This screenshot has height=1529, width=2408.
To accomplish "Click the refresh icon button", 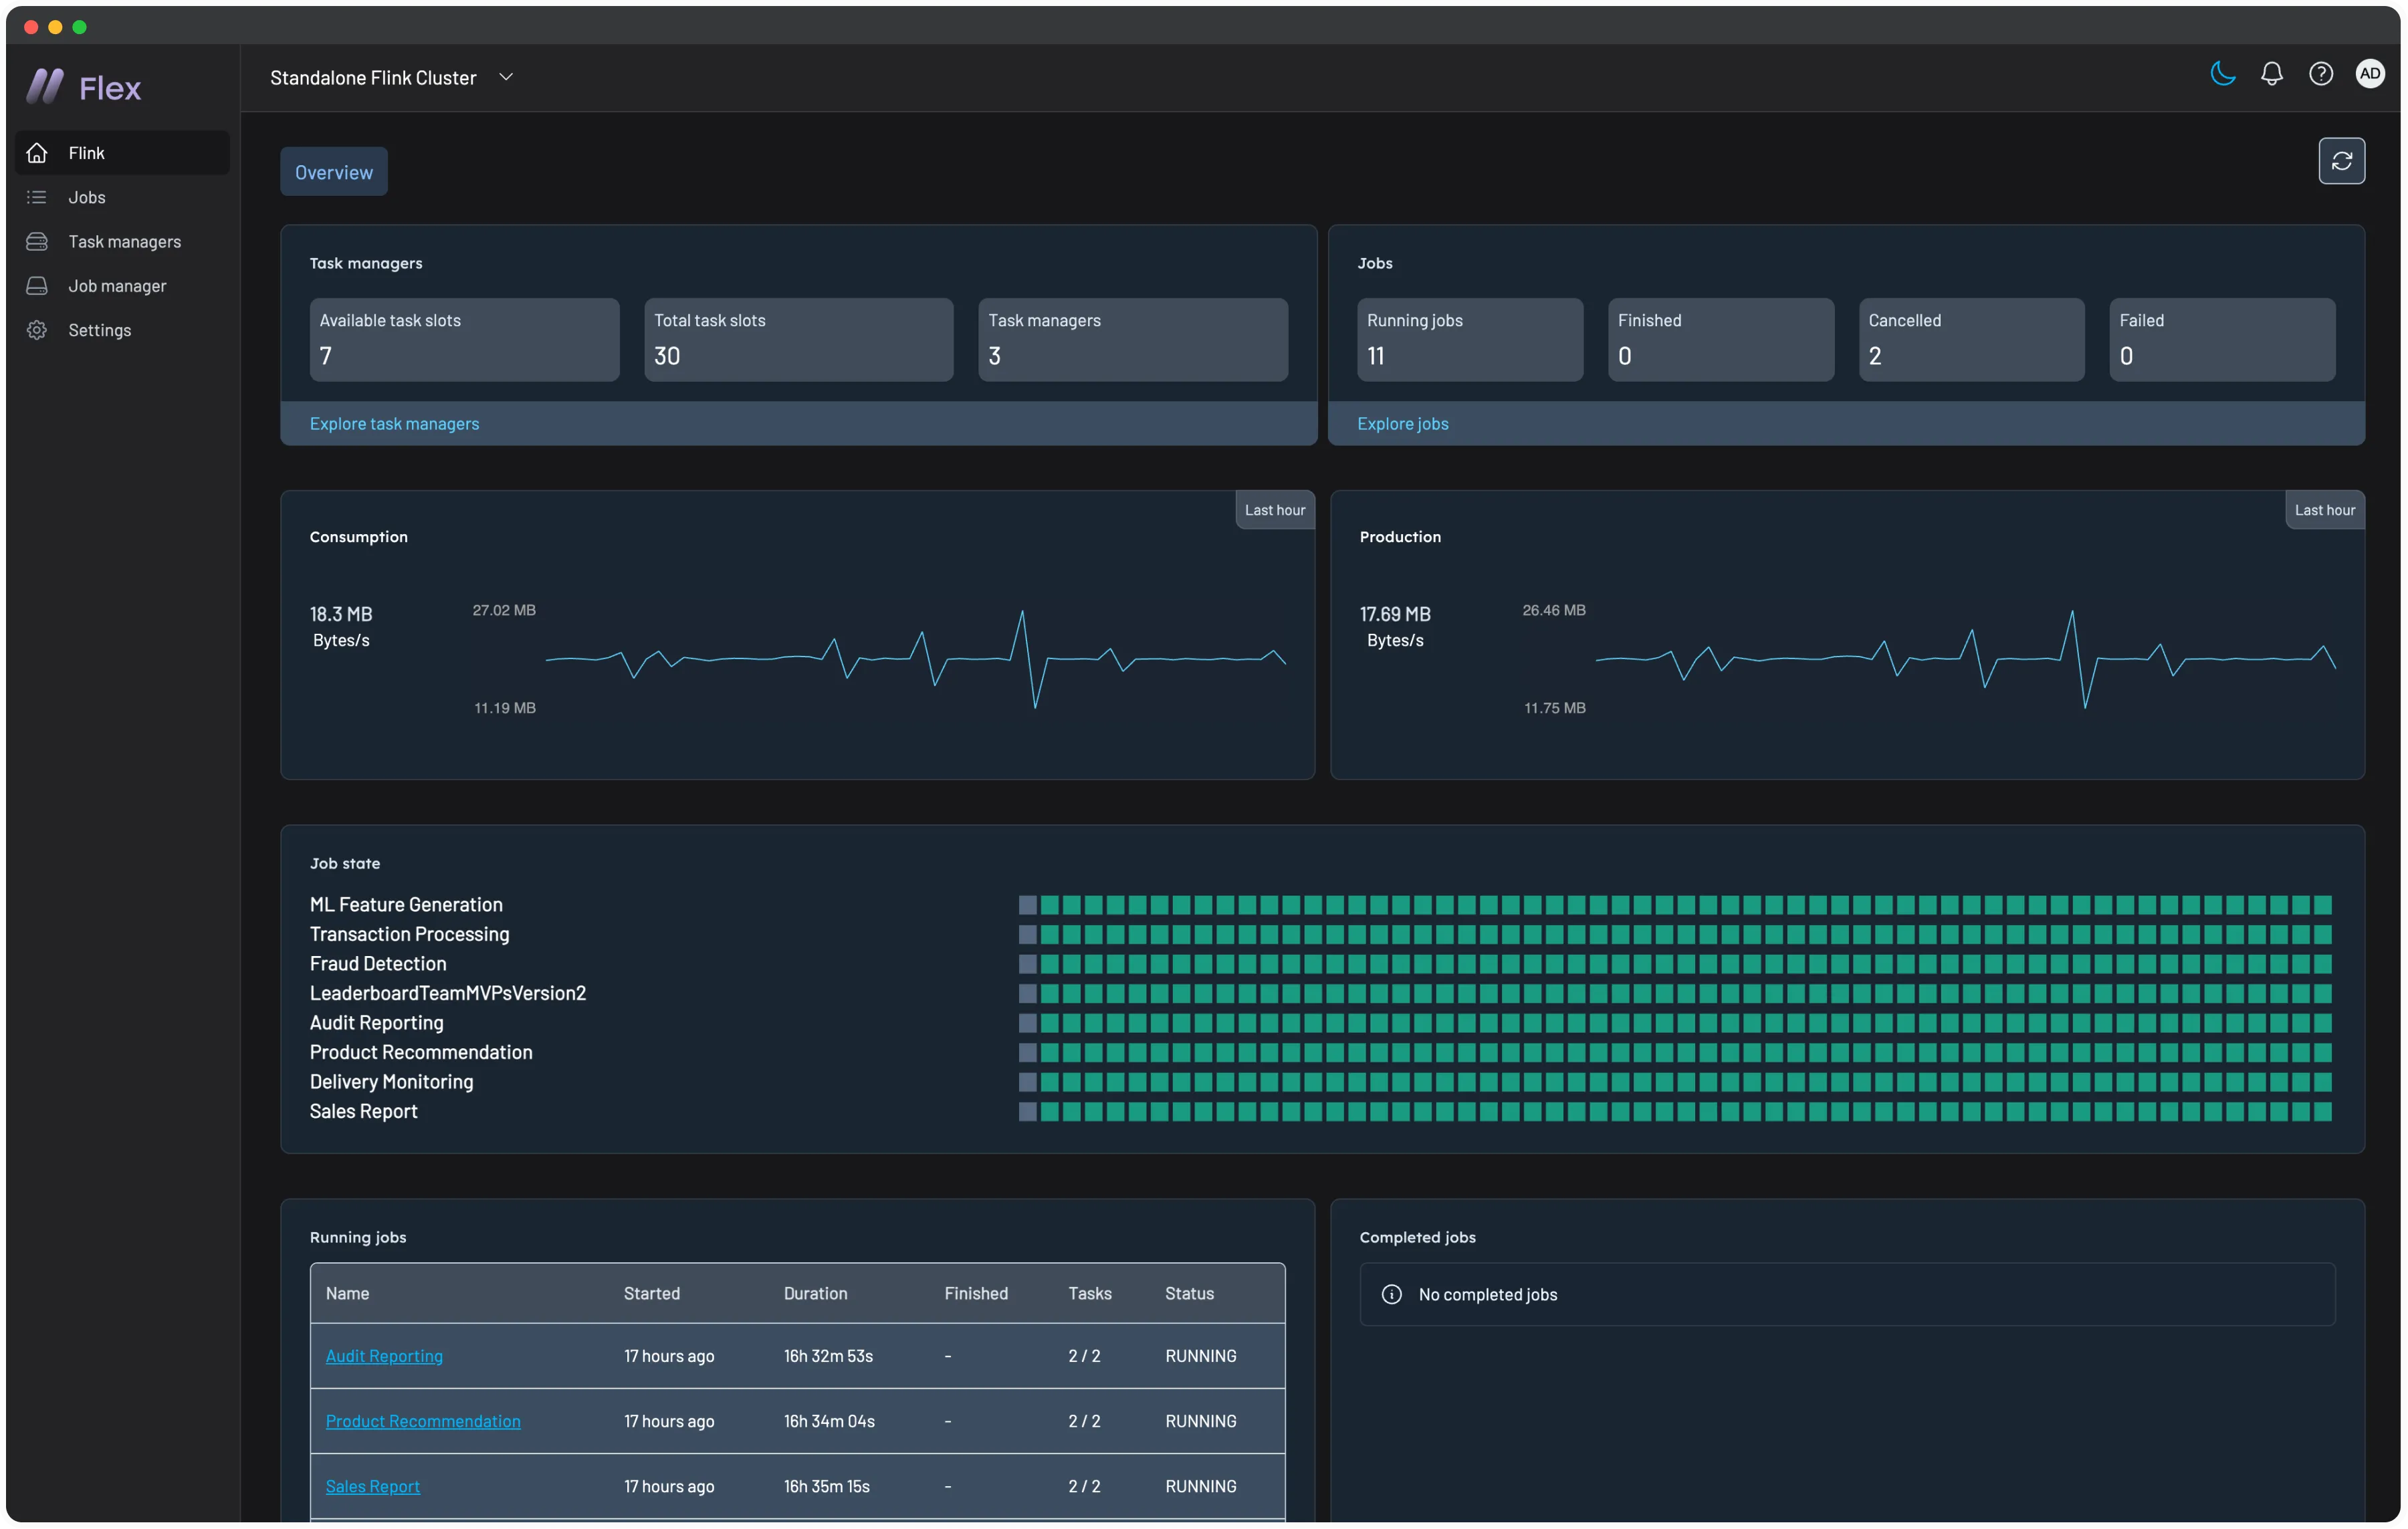I will tap(2341, 161).
